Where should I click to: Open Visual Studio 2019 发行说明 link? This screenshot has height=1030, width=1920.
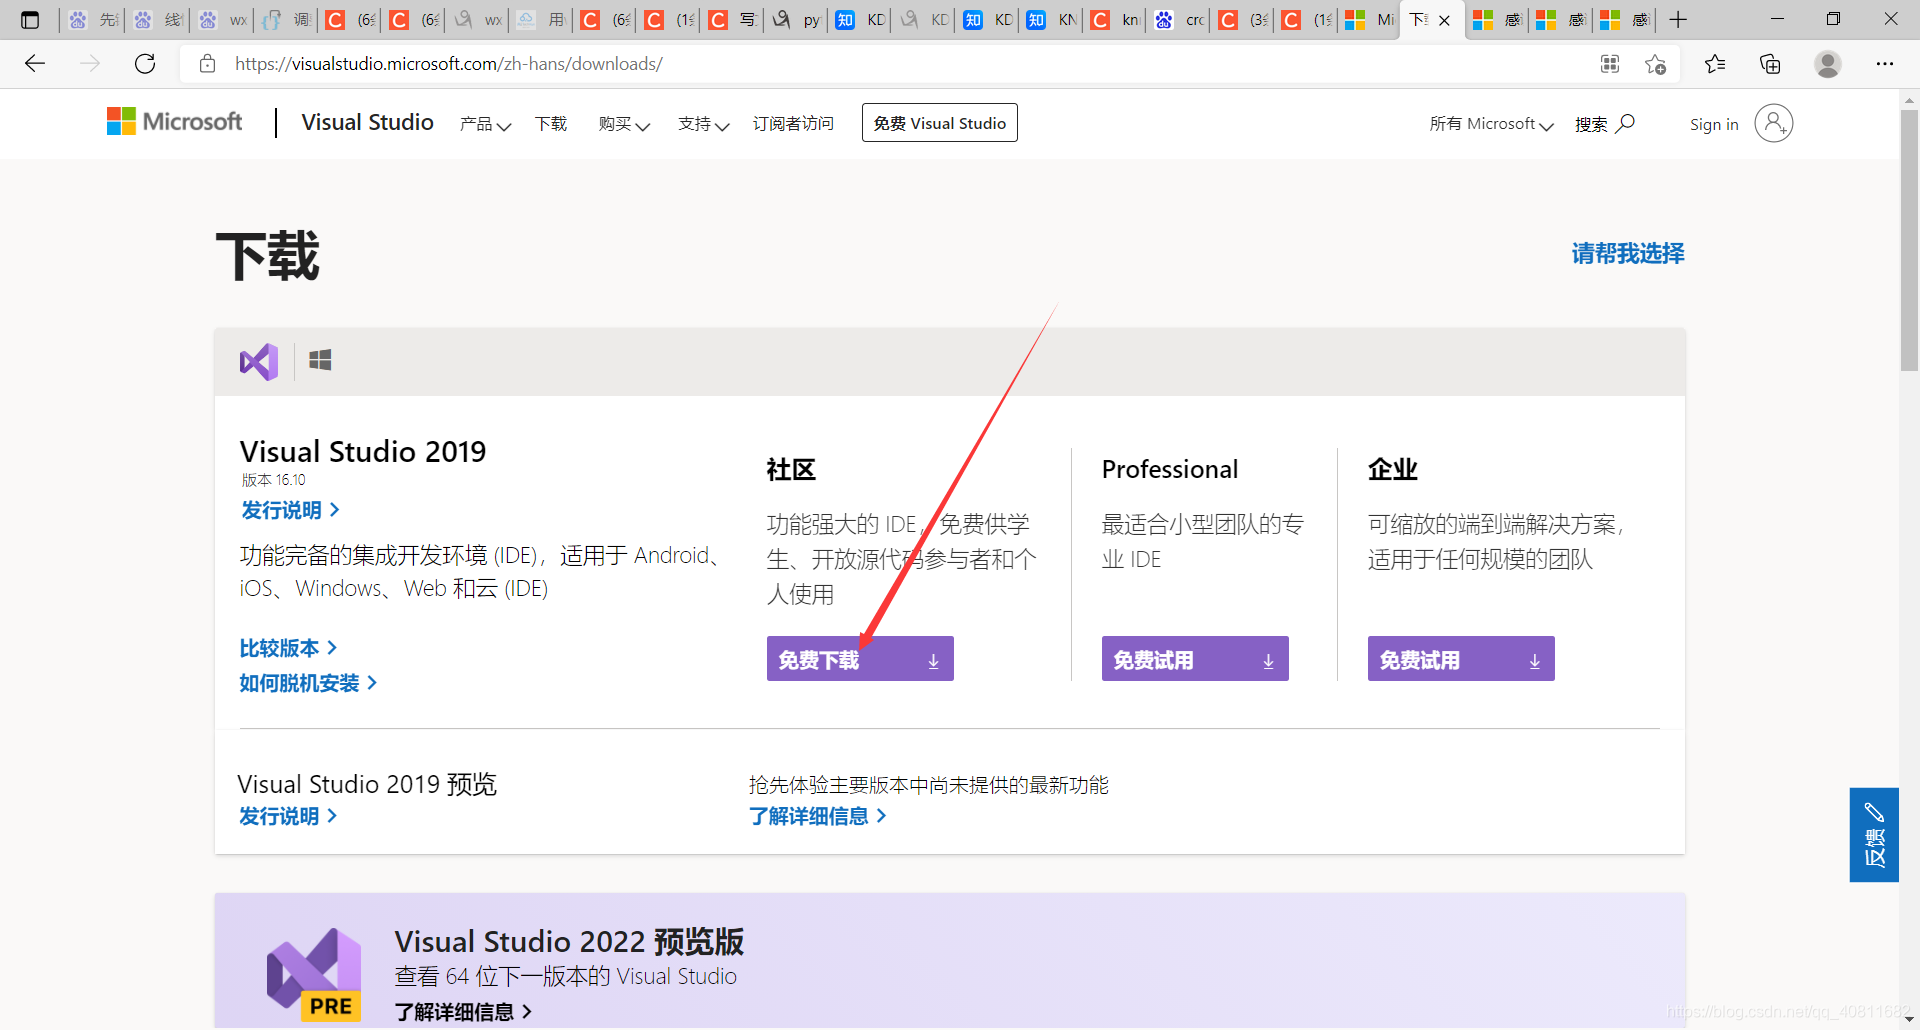(291, 510)
